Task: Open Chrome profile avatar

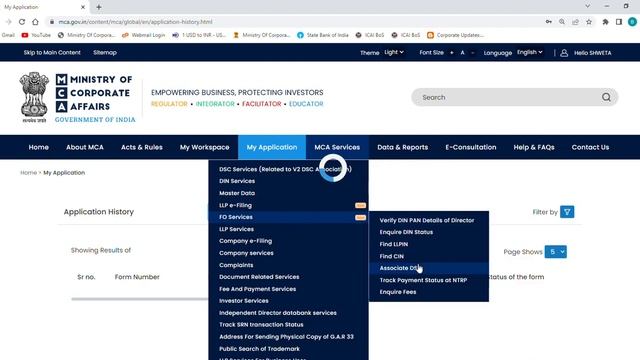Action: tap(632, 22)
